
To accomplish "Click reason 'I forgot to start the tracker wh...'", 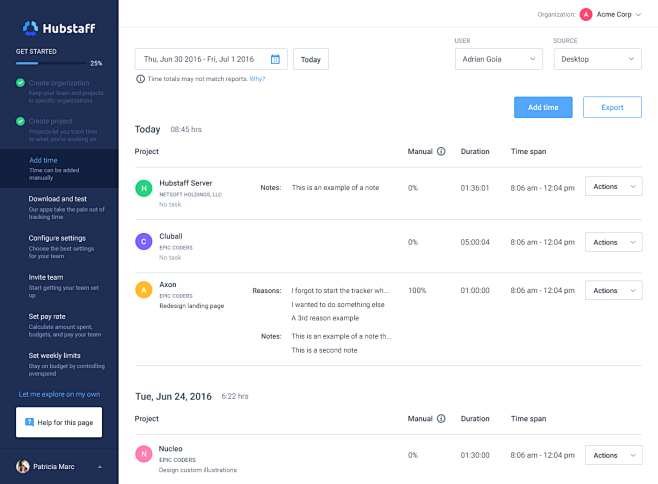I will 340,290.
